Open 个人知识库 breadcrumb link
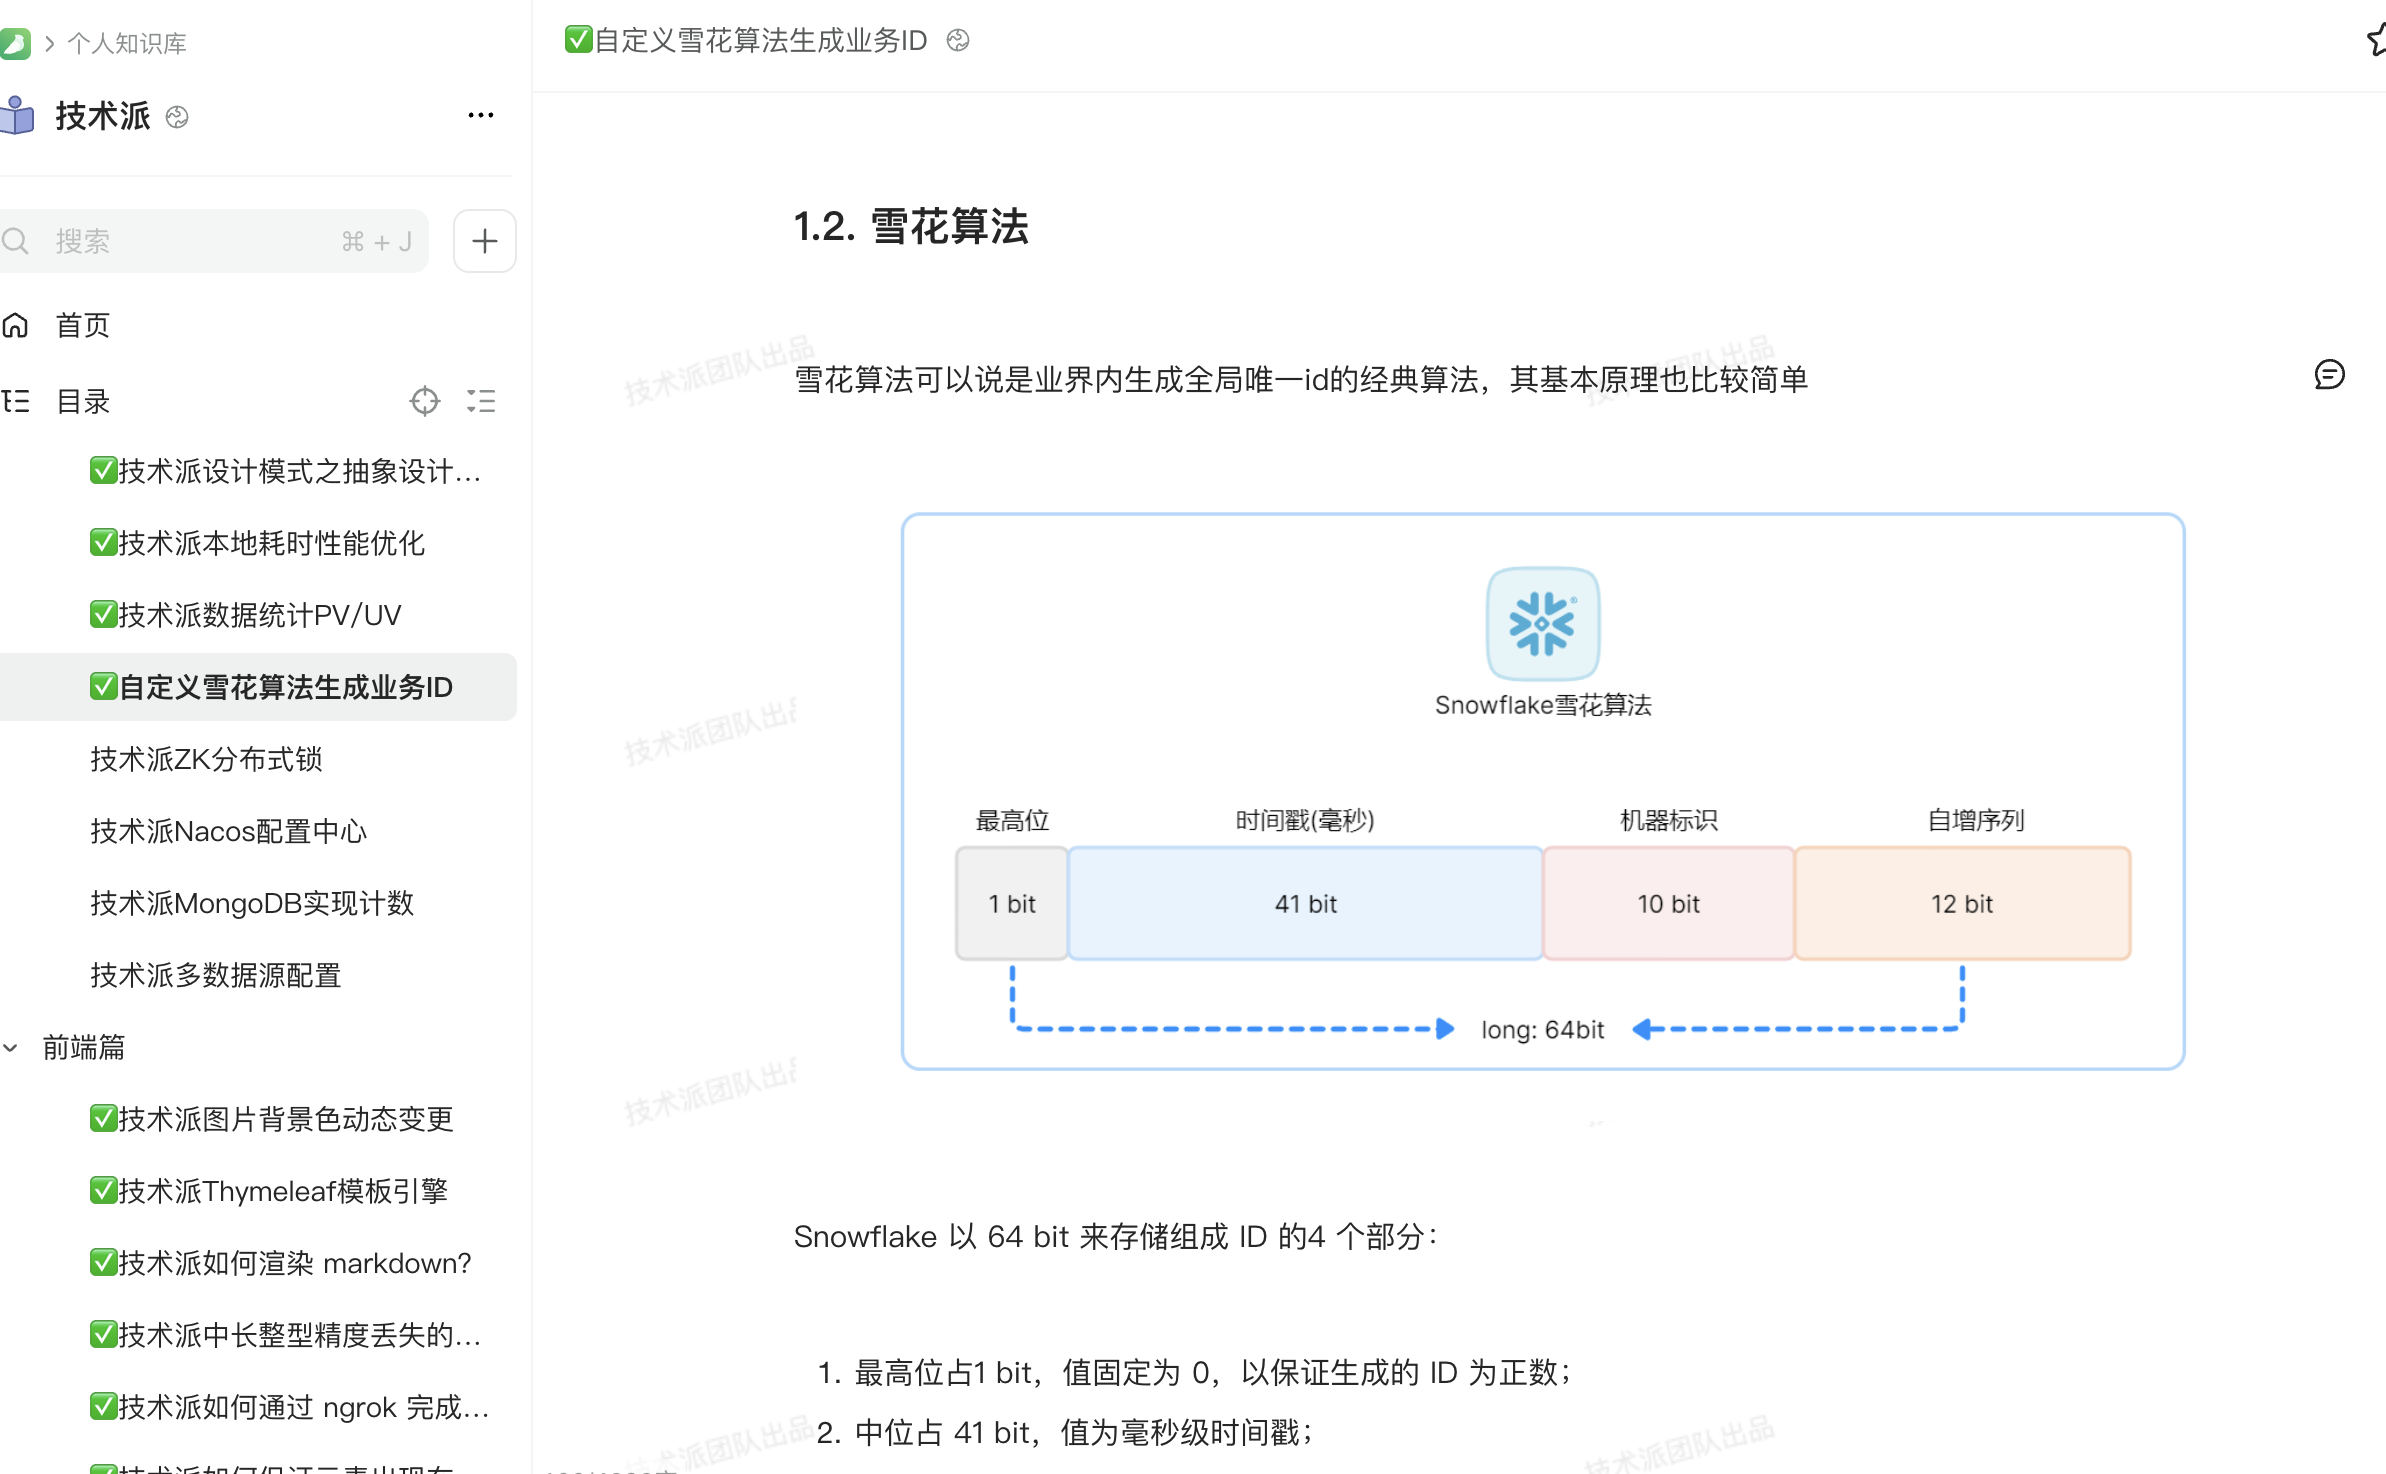This screenshot has height=1474, width=2386. click(127, 43)
